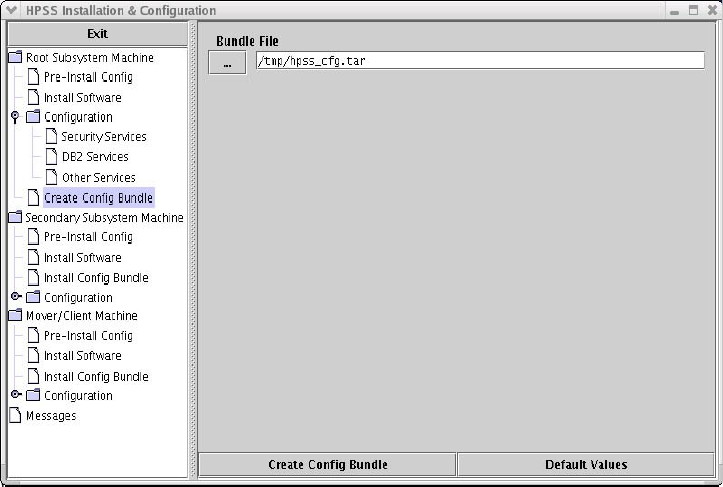This screenshot has width=723, height=487.
Task: Click the Default Values button
Action: coord(586,464)
